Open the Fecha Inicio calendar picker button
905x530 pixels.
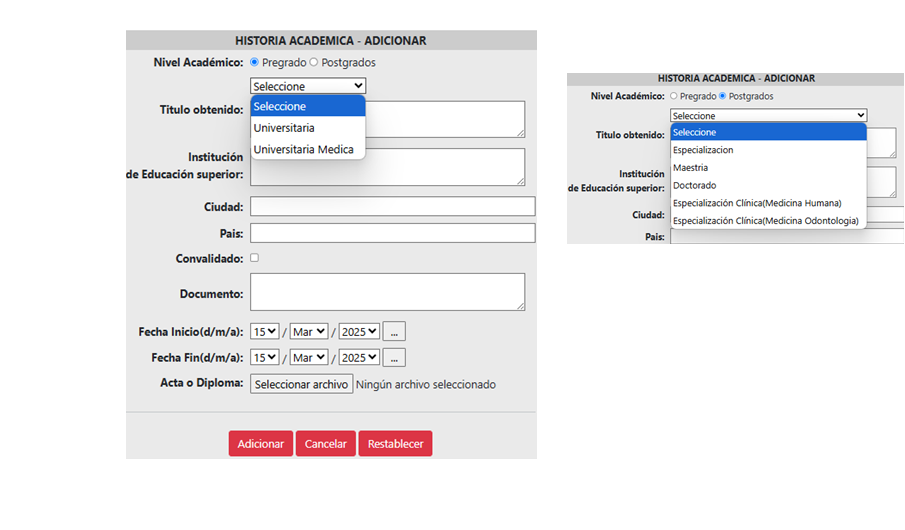[394, 331]
